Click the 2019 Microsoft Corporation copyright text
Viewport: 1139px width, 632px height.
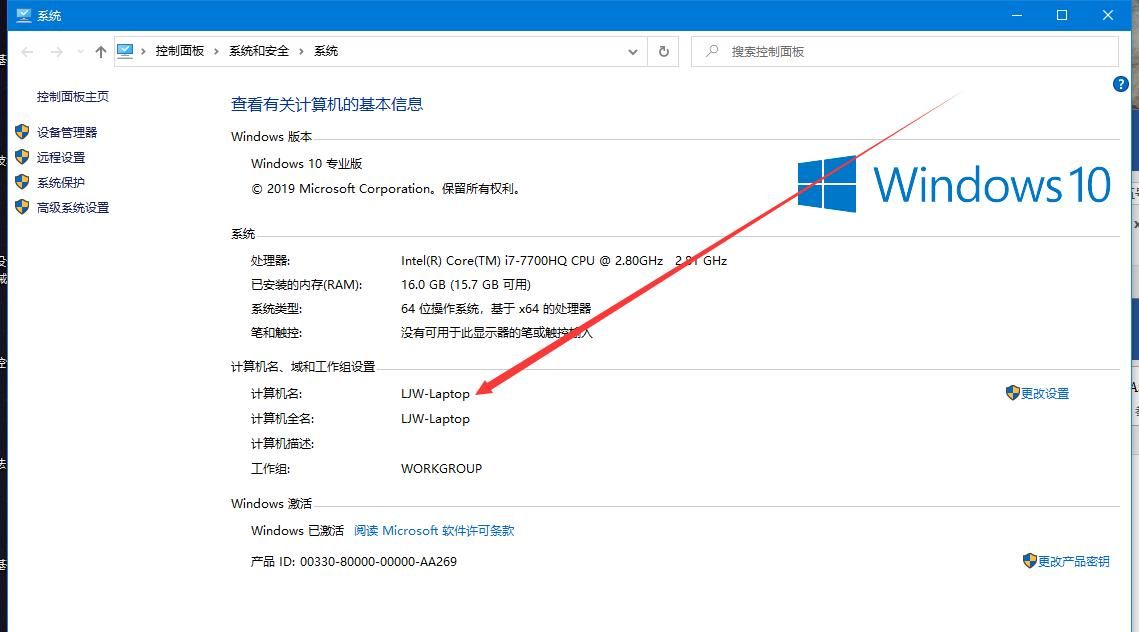pyautogui.click(x=386, y=189)
